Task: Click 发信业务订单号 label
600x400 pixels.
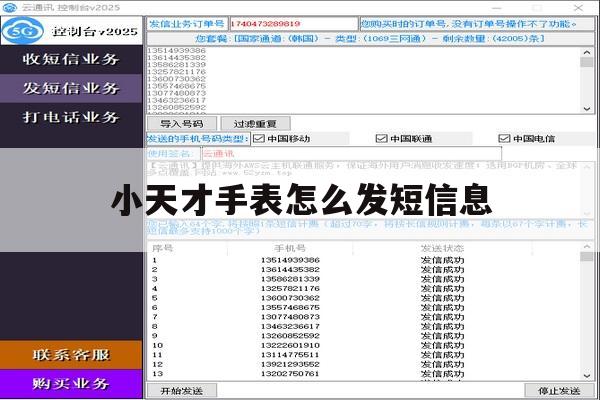Action: pyautogui.click(x=187, y=24)
